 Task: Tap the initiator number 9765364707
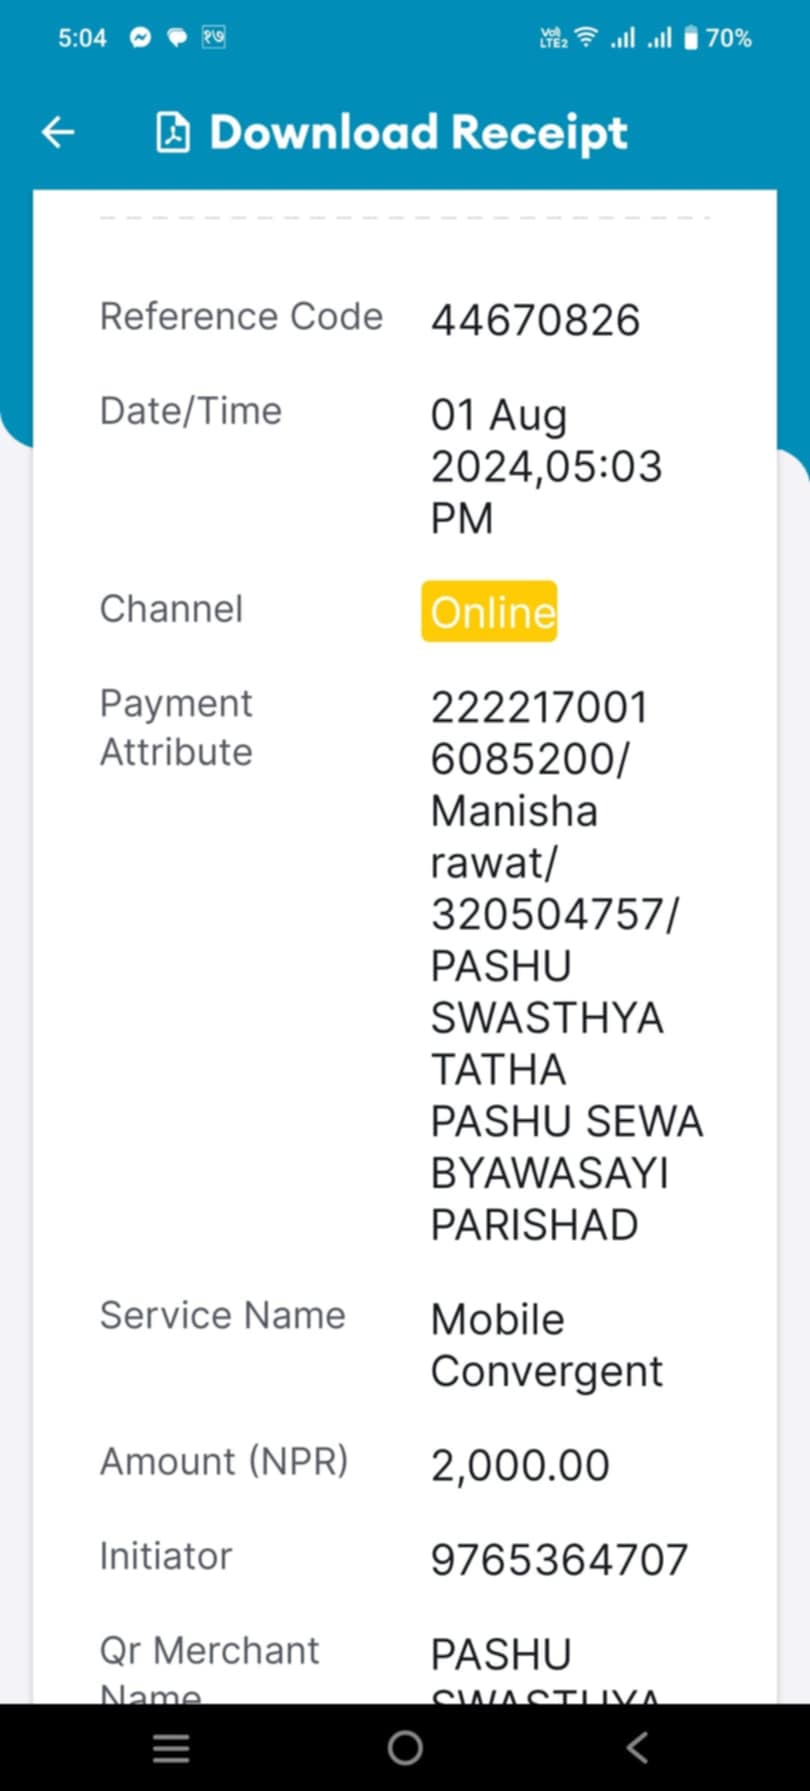559,1559
